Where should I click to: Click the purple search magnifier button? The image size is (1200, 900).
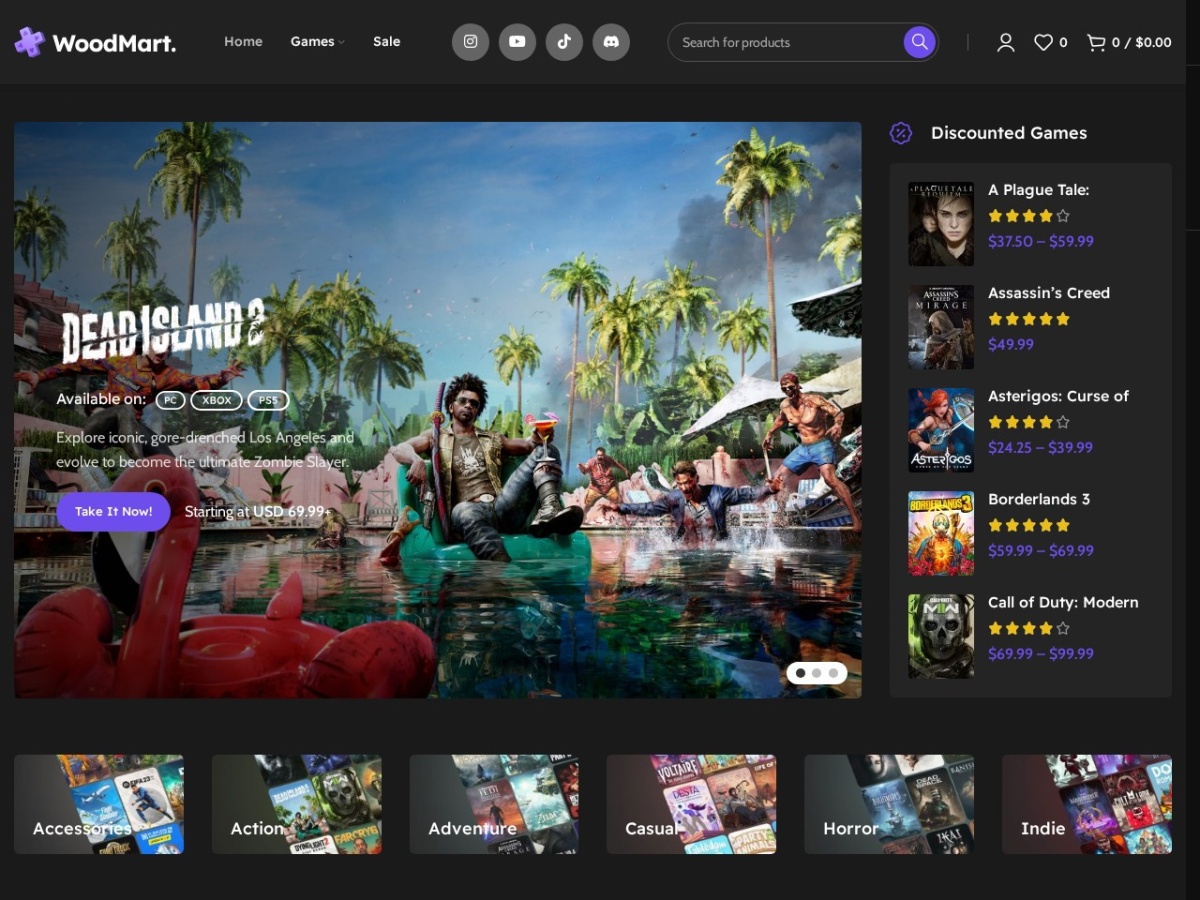pyautogui.click(x=919, y=42)
